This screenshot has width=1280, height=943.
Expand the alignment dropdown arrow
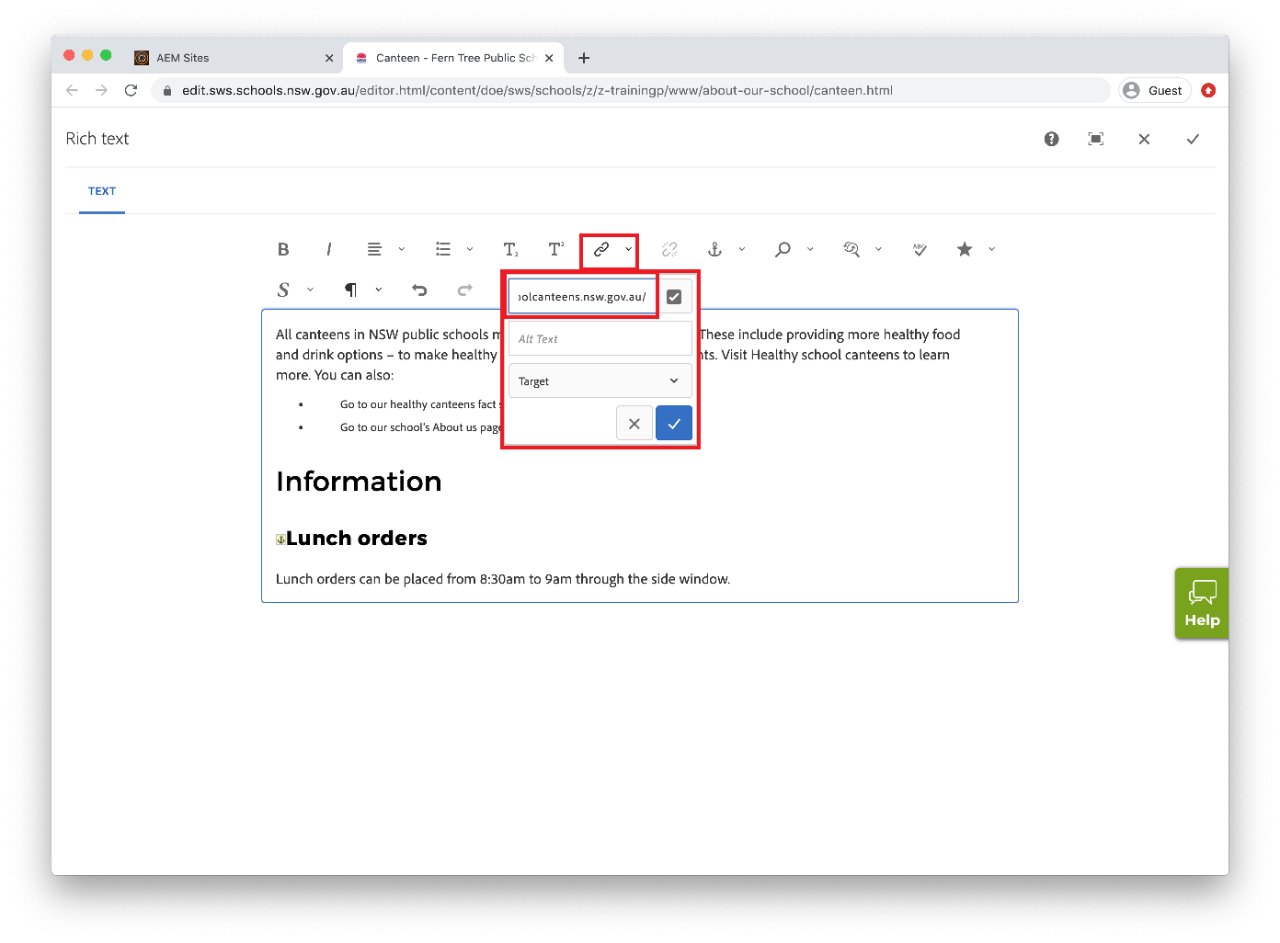point(402,249)
